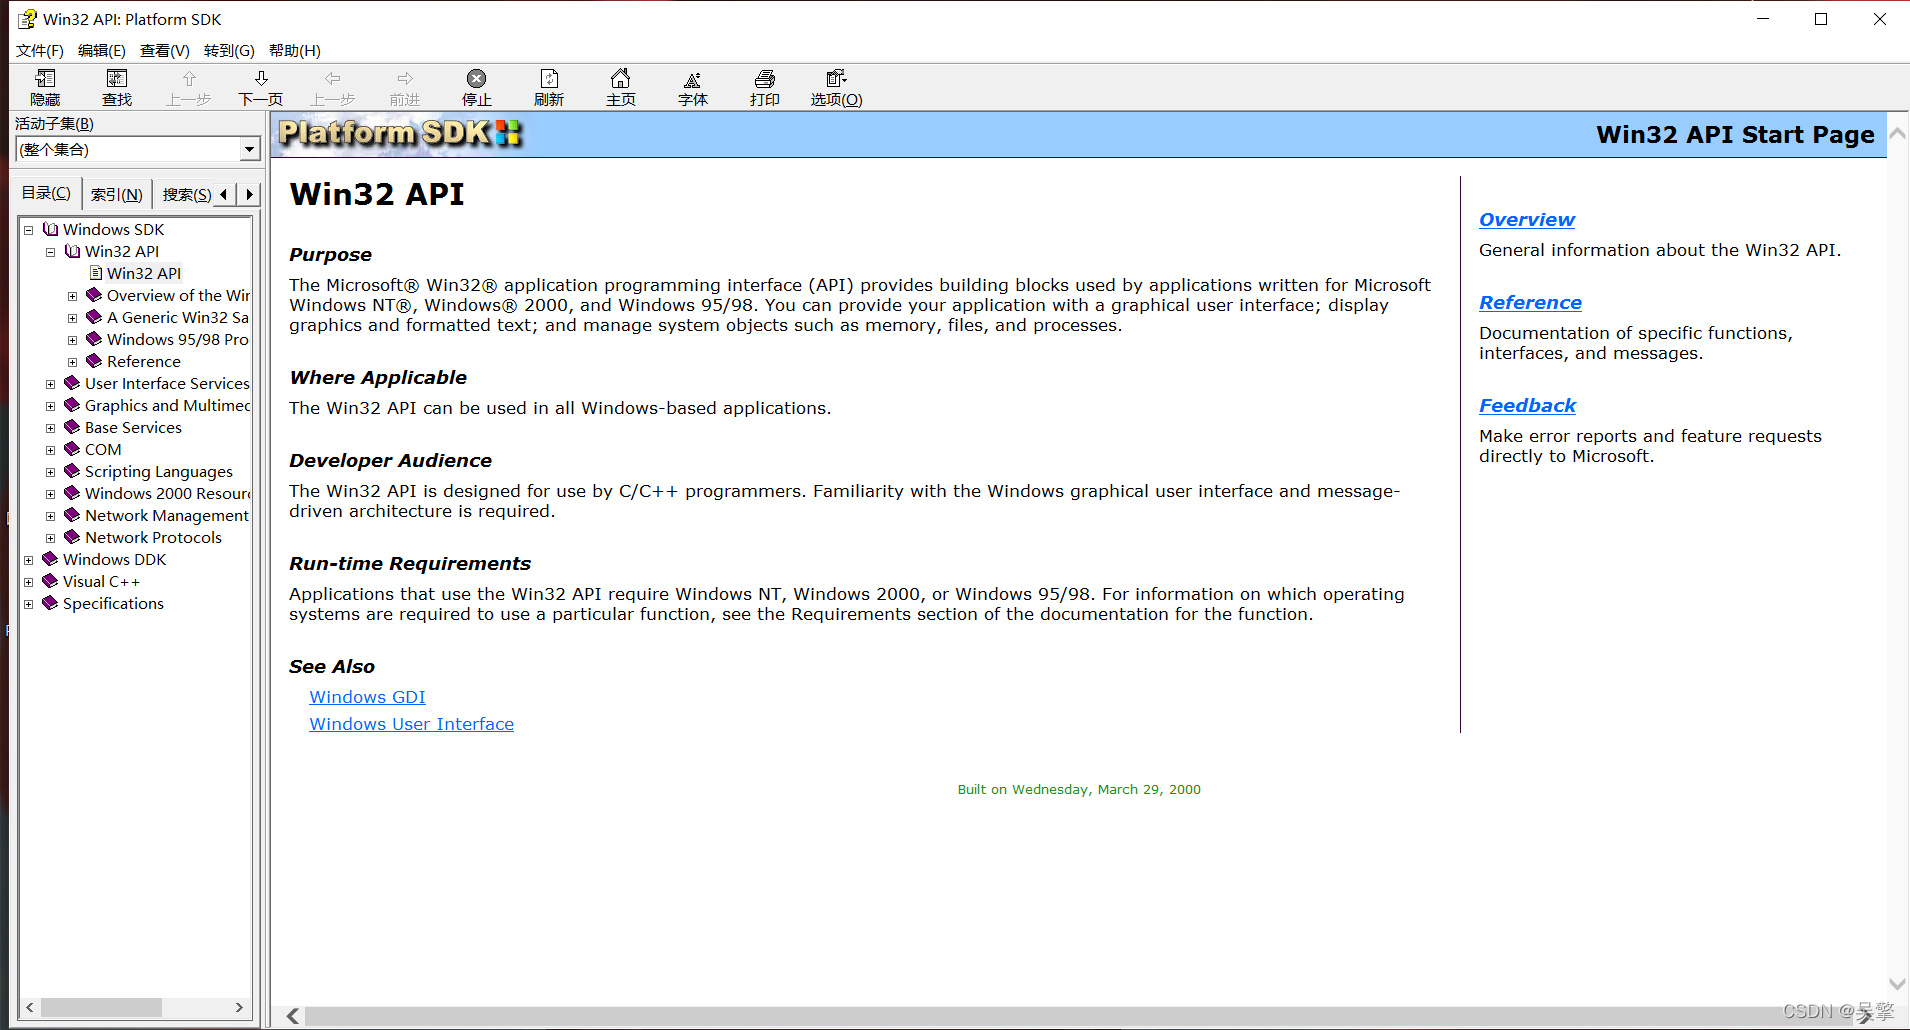Expand the Scripting Languages node
Image resolution: width=1910 pixels, height=1030 pixels.
(x=51, y=472)
